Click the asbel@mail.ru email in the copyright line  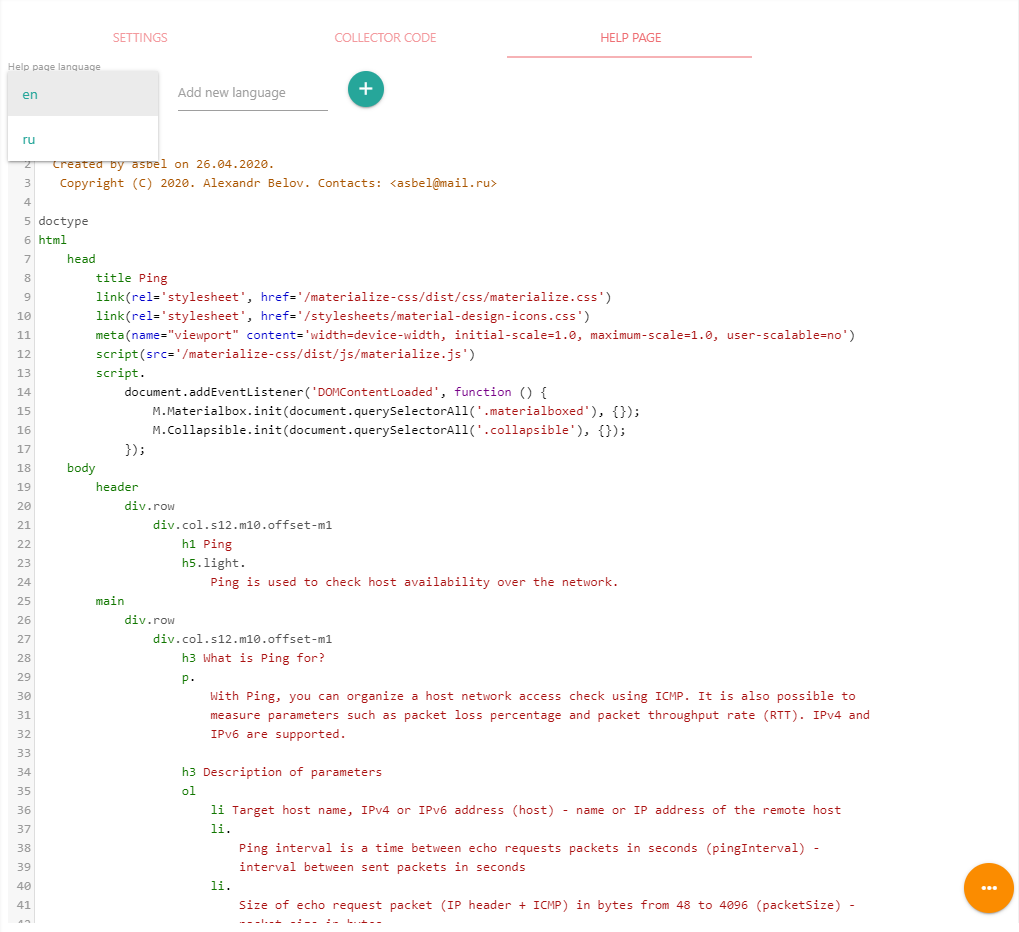tap(443, 183)
